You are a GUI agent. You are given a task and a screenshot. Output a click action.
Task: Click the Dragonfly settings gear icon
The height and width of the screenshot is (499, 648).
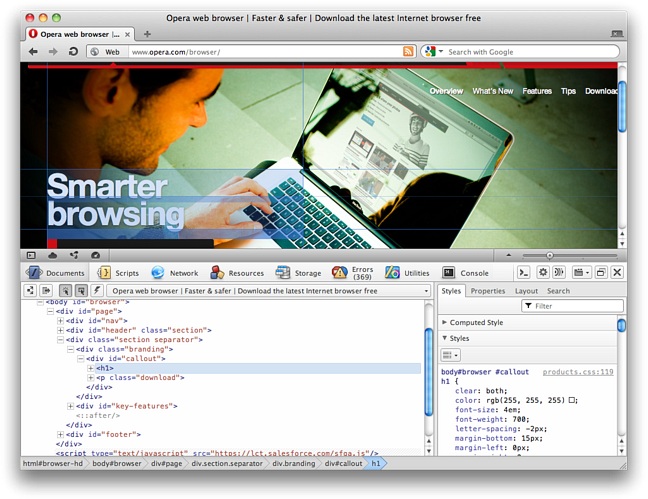pos(543,272)
